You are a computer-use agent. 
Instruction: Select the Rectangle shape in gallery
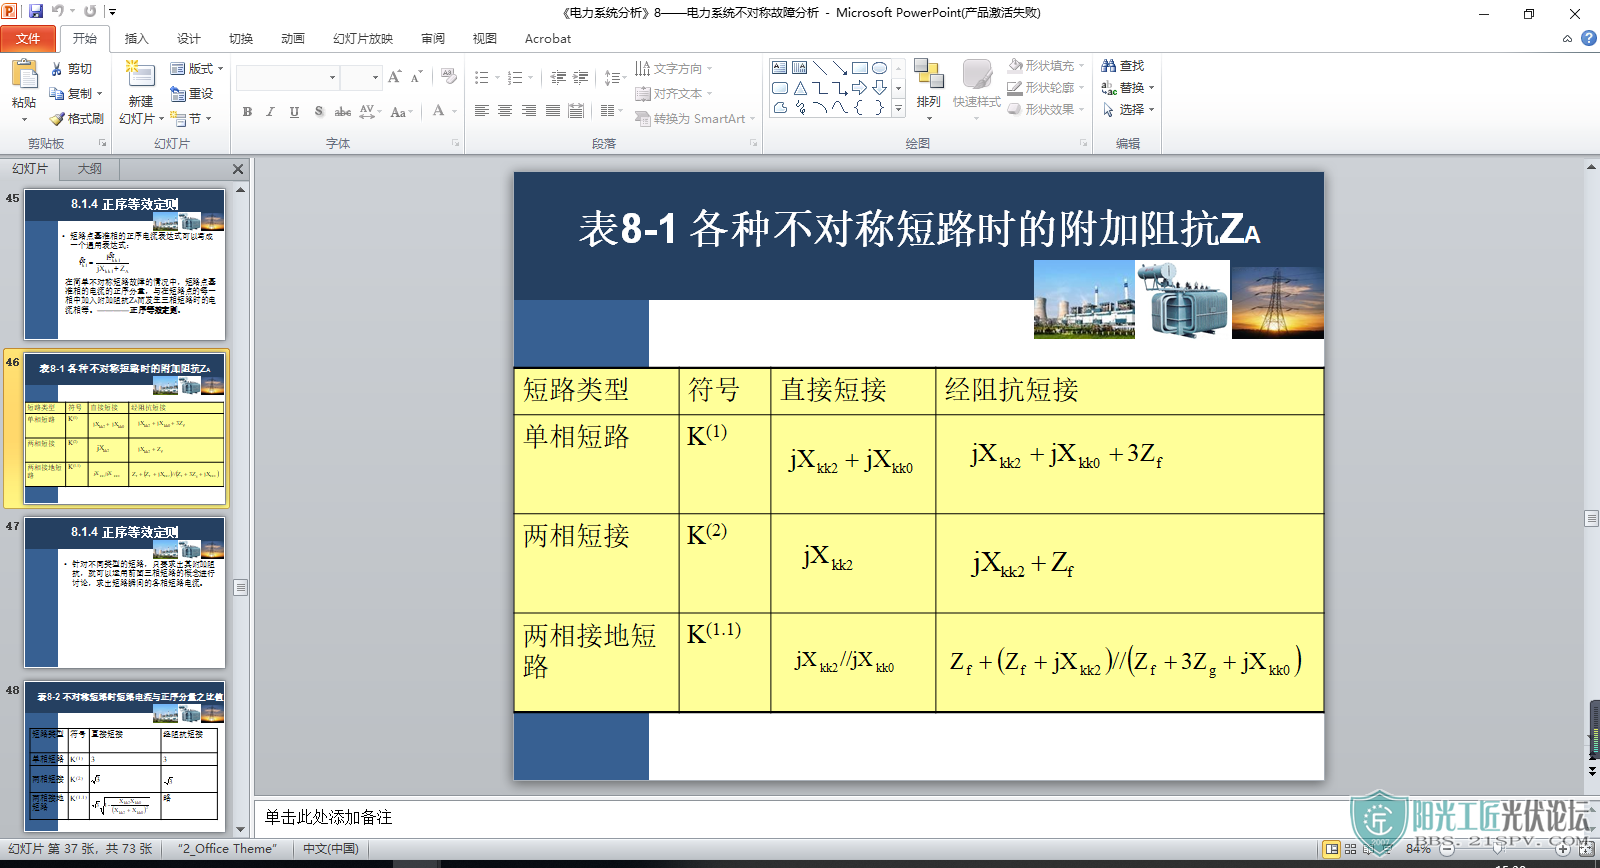(x=860, y=68)
